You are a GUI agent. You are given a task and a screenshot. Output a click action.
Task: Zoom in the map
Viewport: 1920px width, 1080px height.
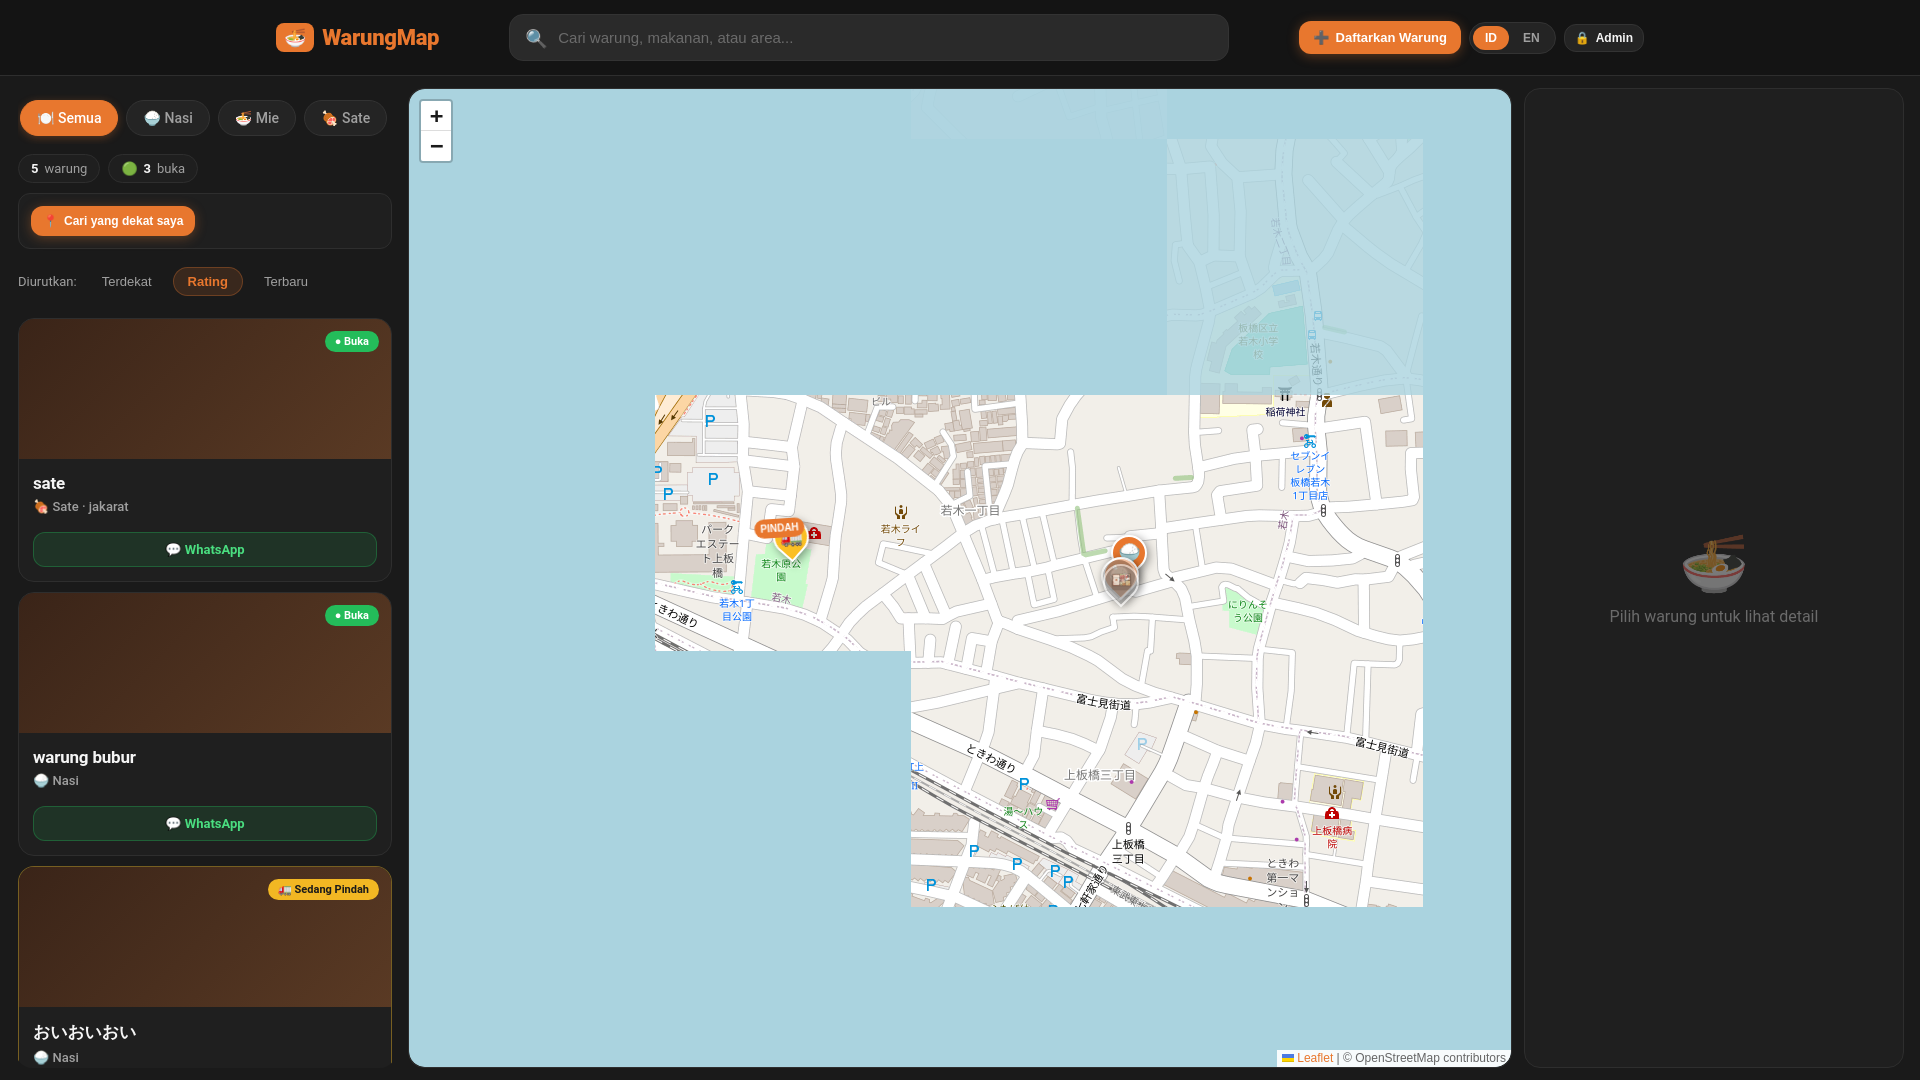tap(436, 116)
